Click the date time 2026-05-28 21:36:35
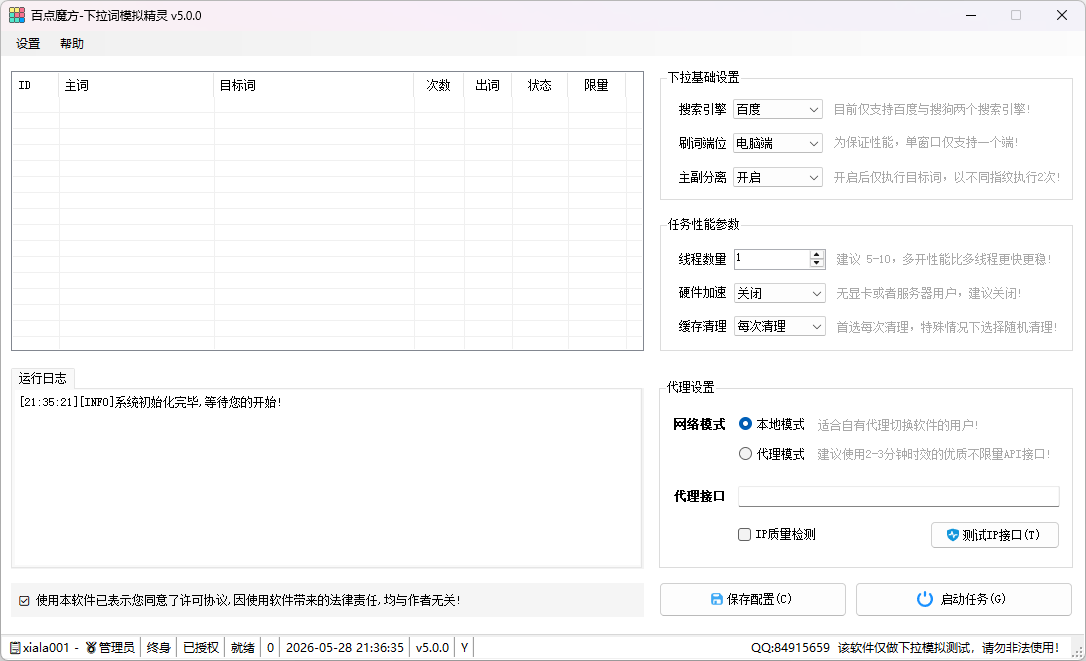Screen dimensions: 1086x661 click(x=345, y=648)
